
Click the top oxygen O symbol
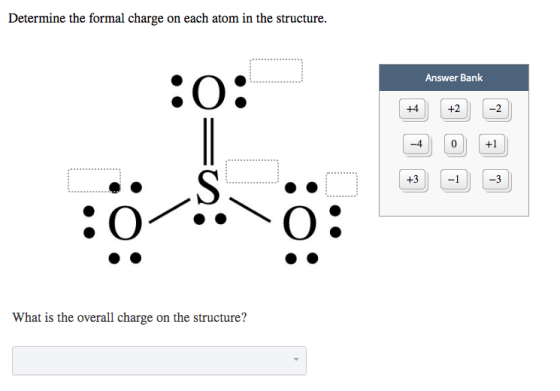209,92
